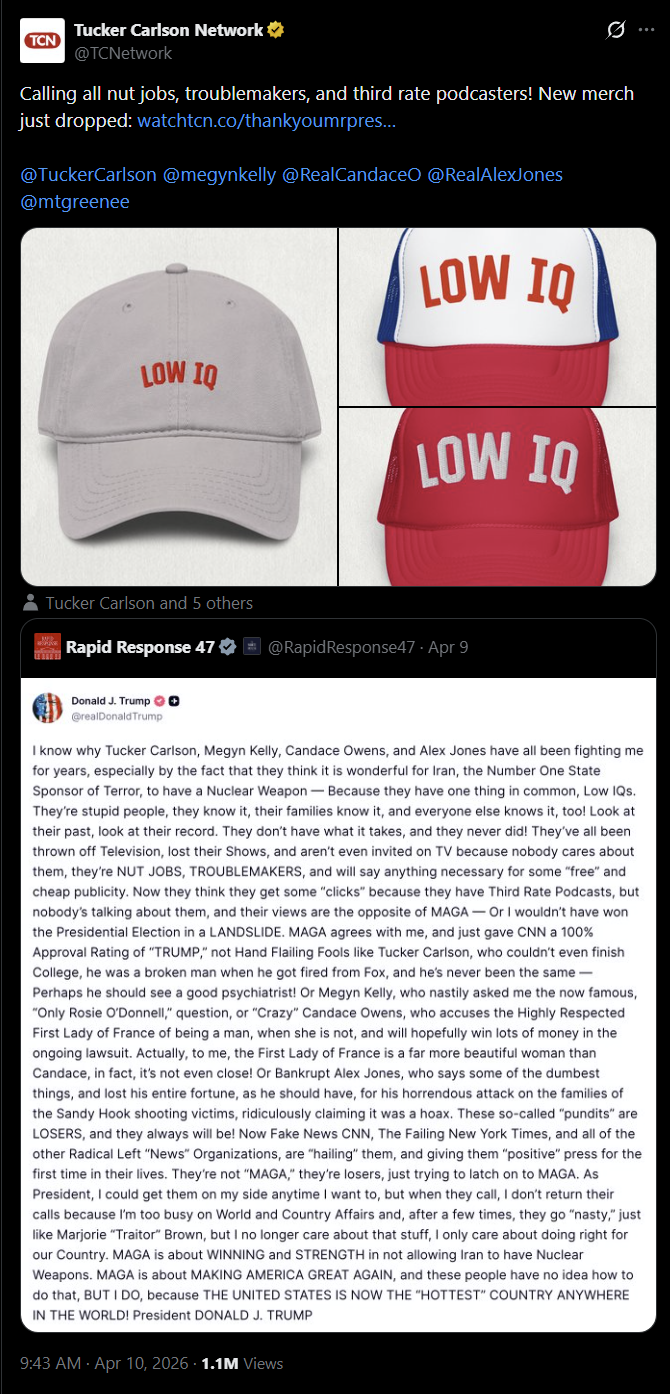Show tagged people: Tucker Carlson and 5 others

pos(149,603)
